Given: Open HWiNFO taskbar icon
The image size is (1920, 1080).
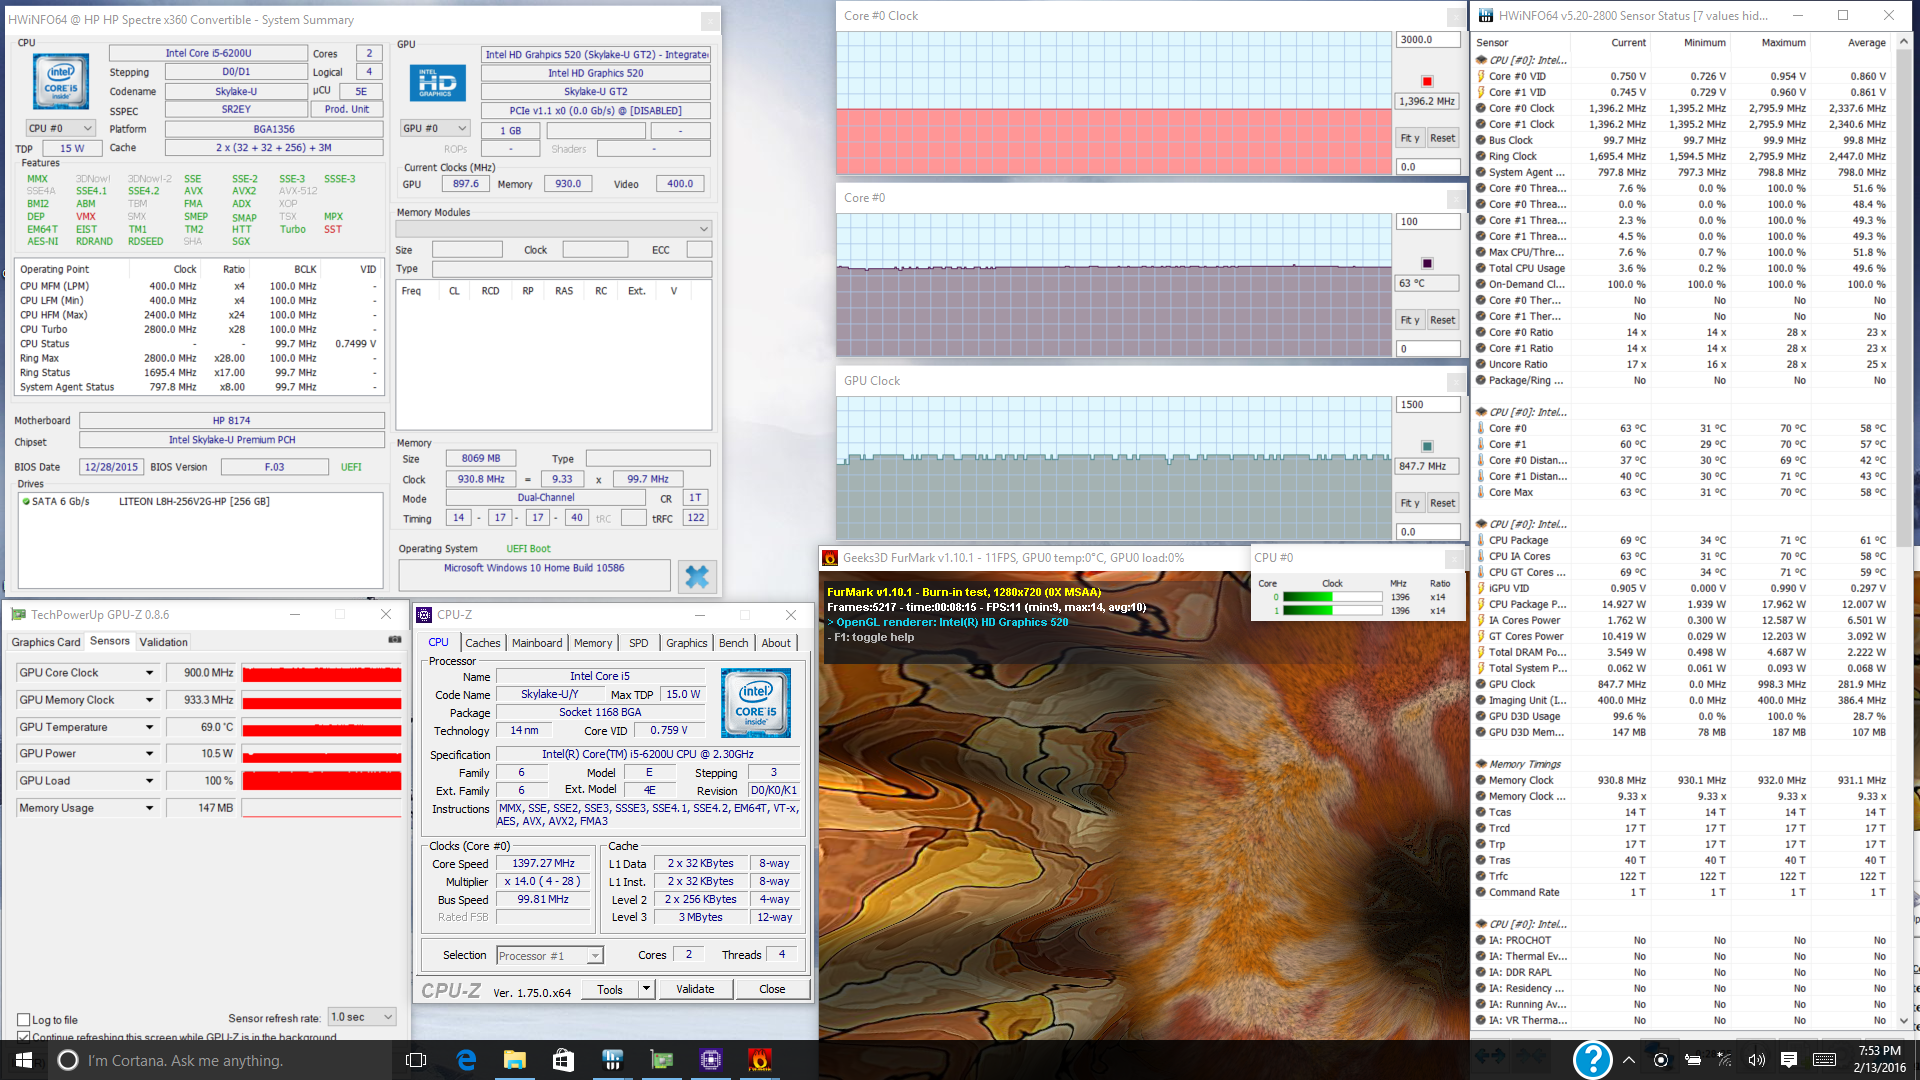Looking at the screenshot, I should pos(613,1060).
